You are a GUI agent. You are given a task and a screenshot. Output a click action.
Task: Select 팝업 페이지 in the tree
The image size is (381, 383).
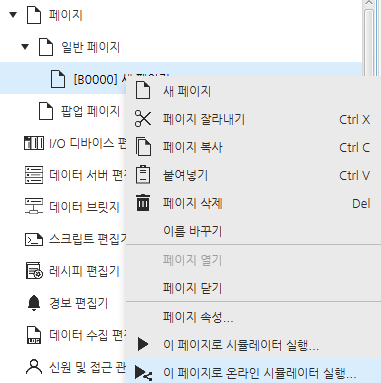90,111
